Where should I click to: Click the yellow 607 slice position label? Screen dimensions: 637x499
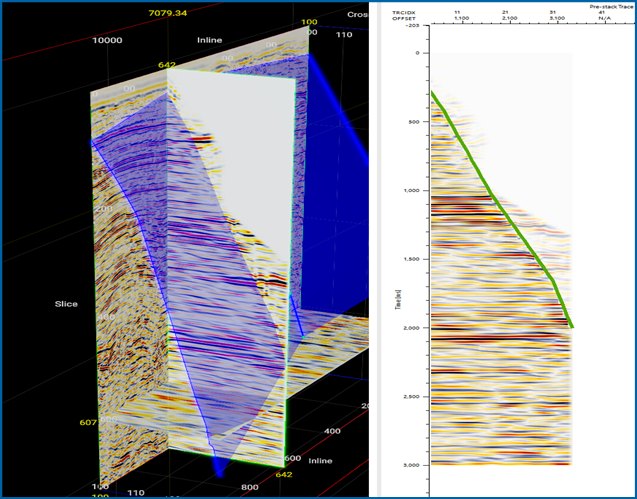click(88, 423)
